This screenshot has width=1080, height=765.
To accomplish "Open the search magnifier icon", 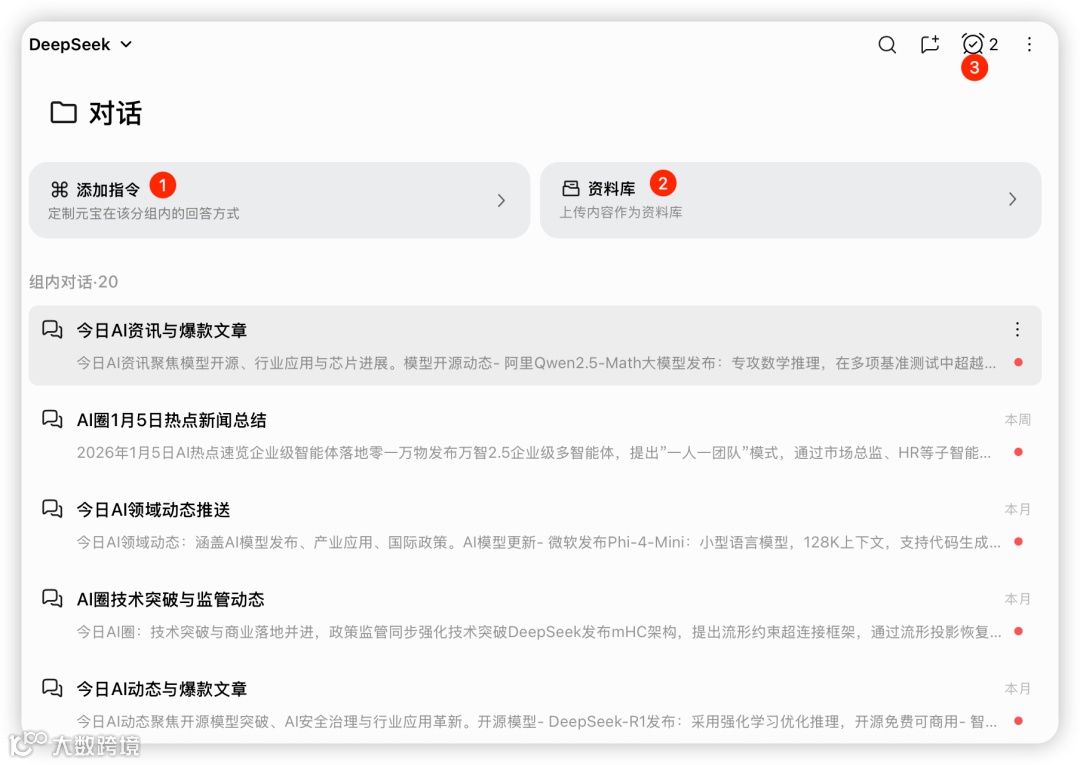I will tap(886, 44).
